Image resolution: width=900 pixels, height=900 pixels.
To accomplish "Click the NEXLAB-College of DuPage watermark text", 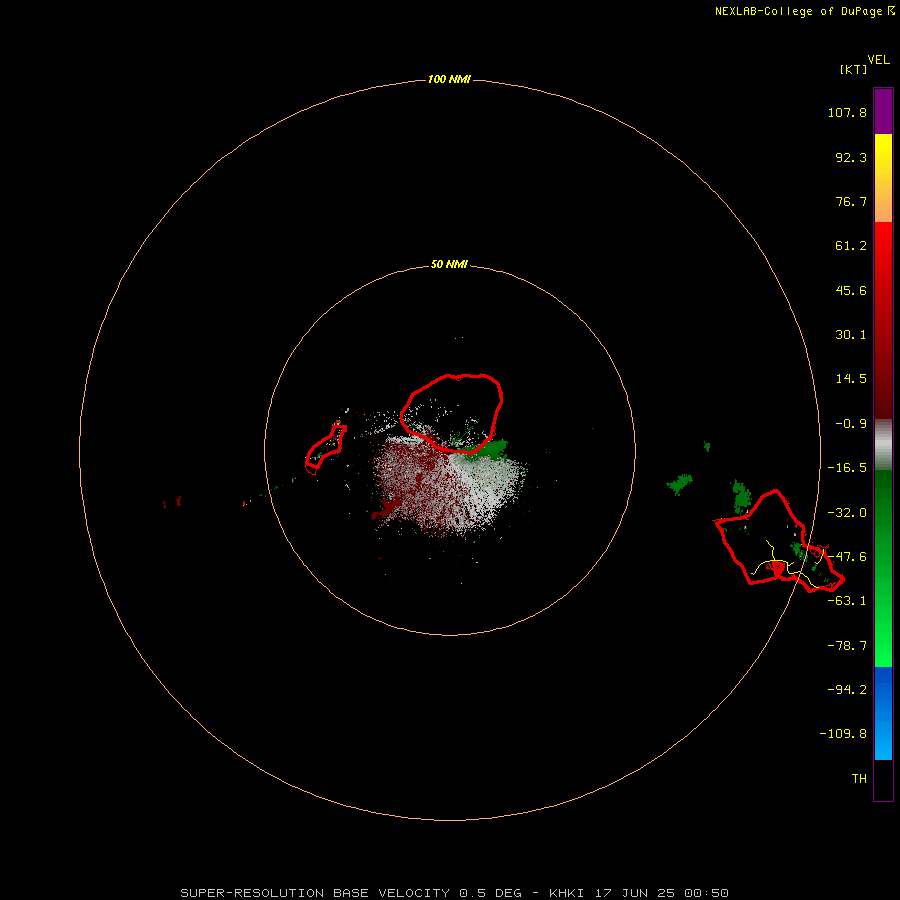I will click(804, 11).
